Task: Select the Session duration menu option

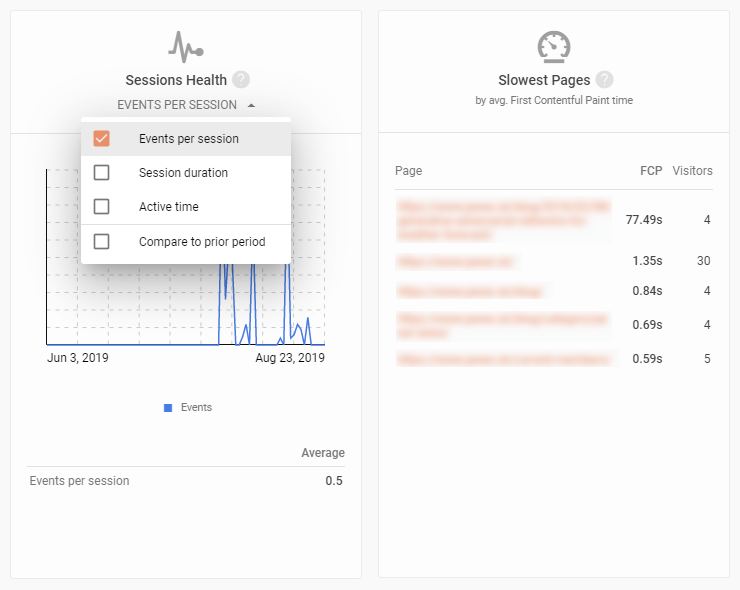Action: [x=186, y=173]
